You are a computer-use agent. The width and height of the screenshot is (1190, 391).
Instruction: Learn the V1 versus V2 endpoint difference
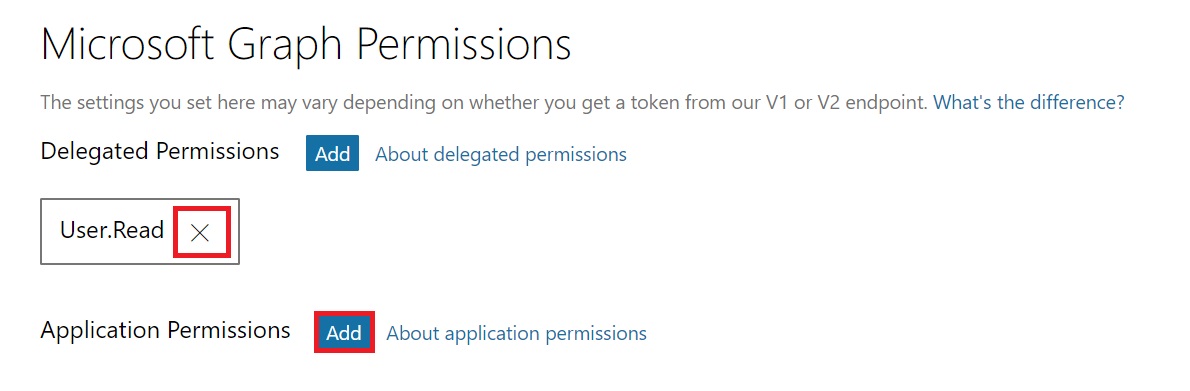coord(1028,102)
